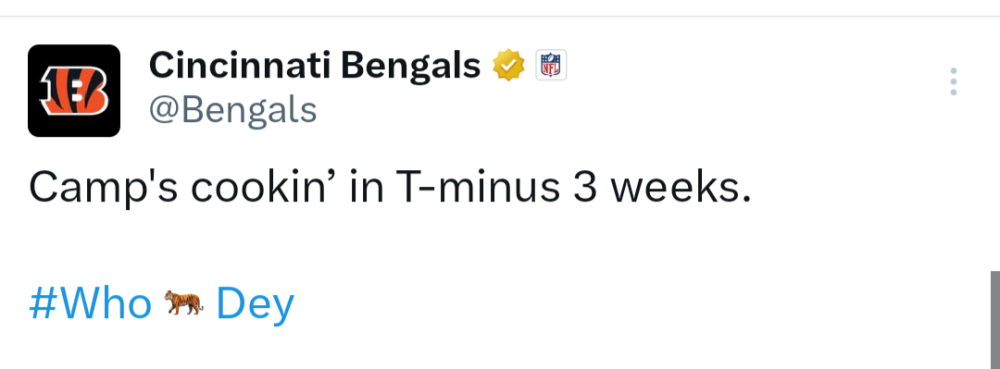Click the word weeks. in the tweet
This screenshot has height=369, width=1000.
[x=680, y=187]
